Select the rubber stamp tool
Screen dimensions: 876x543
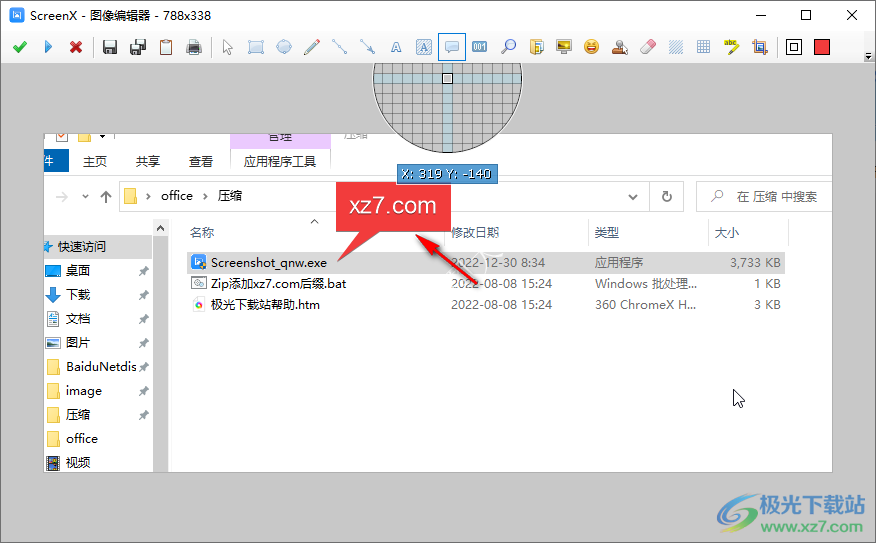tap(620, 47)
